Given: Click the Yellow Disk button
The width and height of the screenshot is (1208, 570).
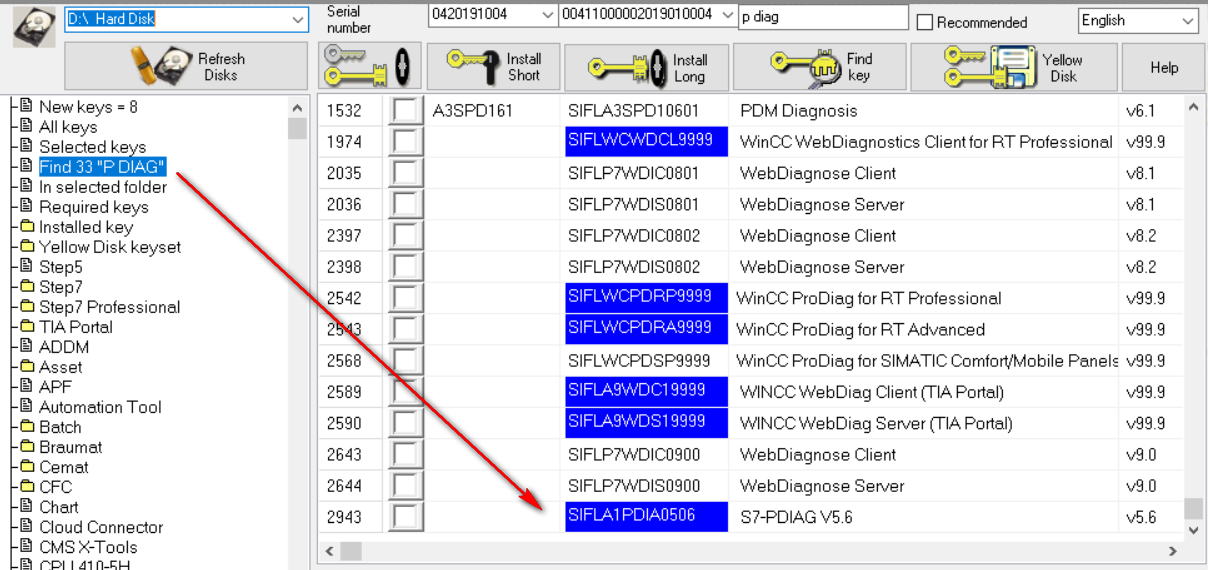Looking at the screenshot, I should 1014,67.
